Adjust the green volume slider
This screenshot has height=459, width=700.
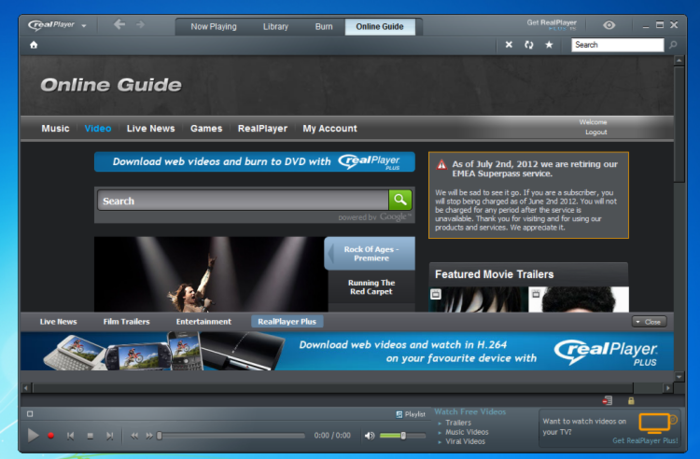pyautogui.click(x=403, y=435)
